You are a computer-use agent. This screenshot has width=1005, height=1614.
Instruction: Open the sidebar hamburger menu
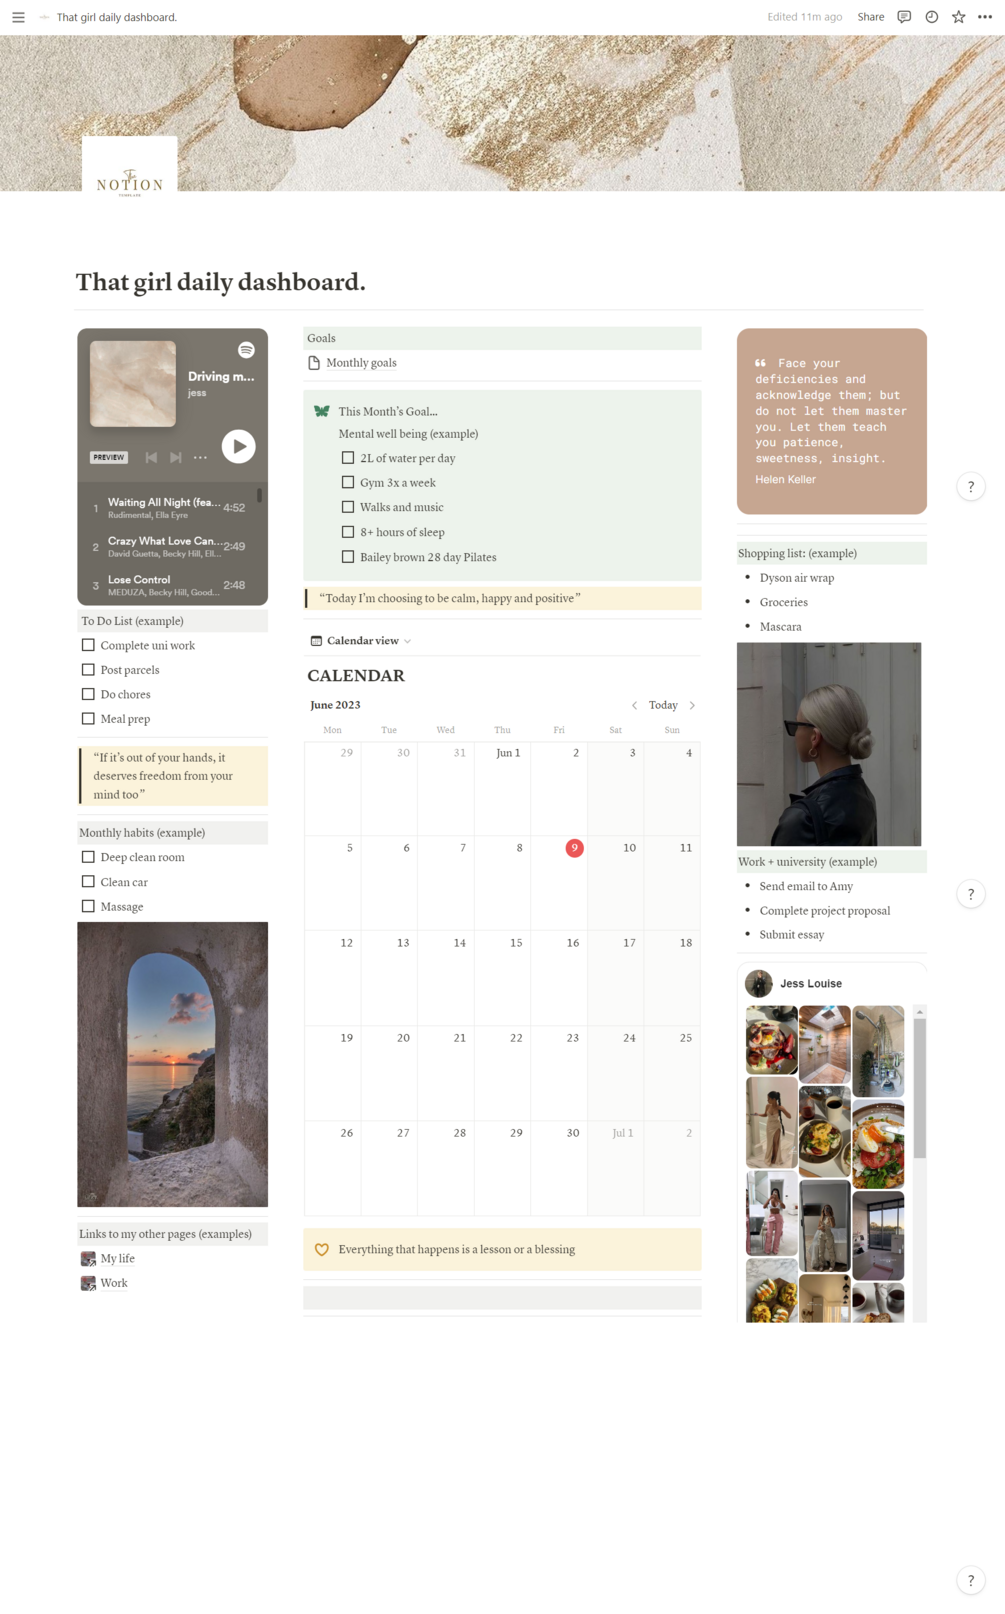[x=18, y=17]
